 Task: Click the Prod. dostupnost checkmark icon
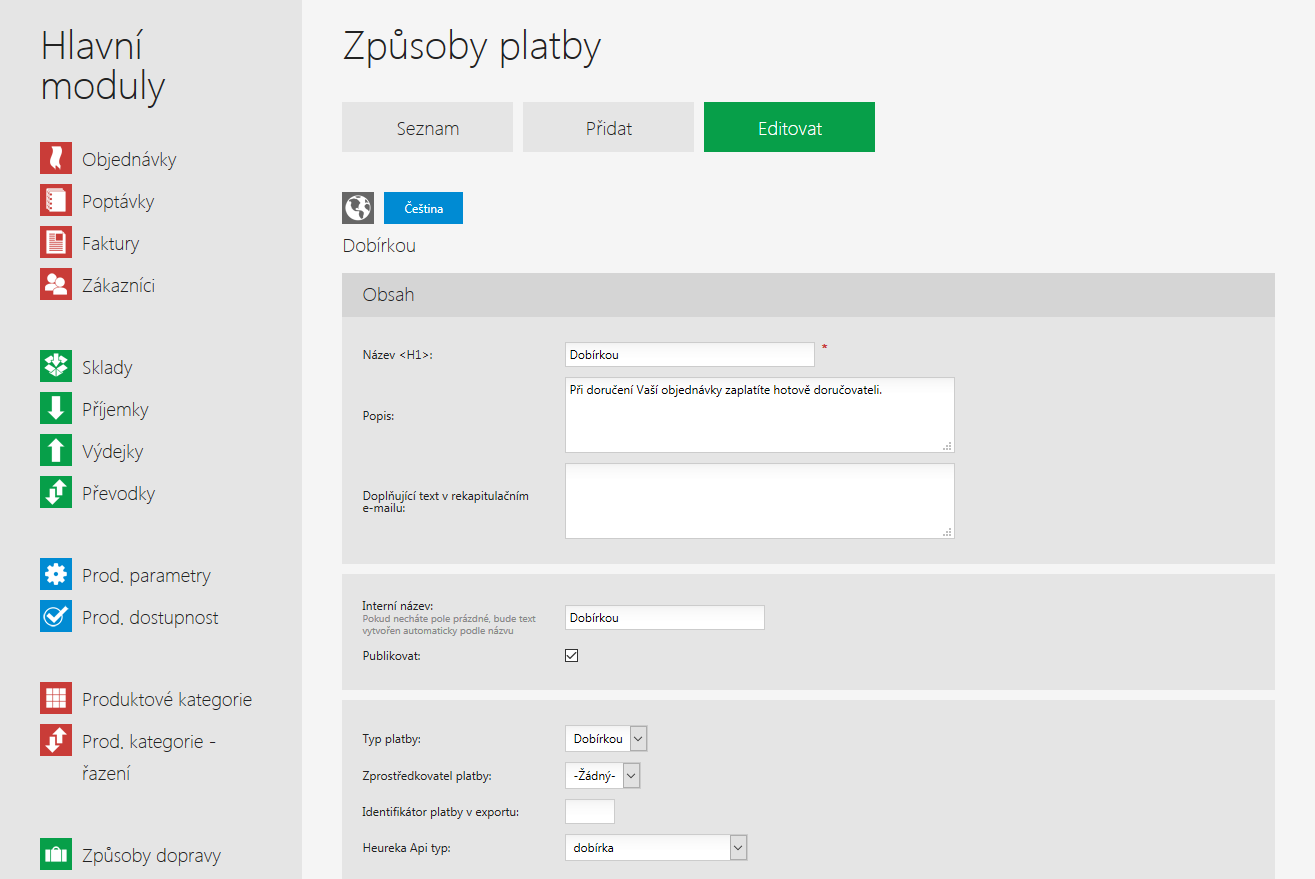(x=56, y=616)
